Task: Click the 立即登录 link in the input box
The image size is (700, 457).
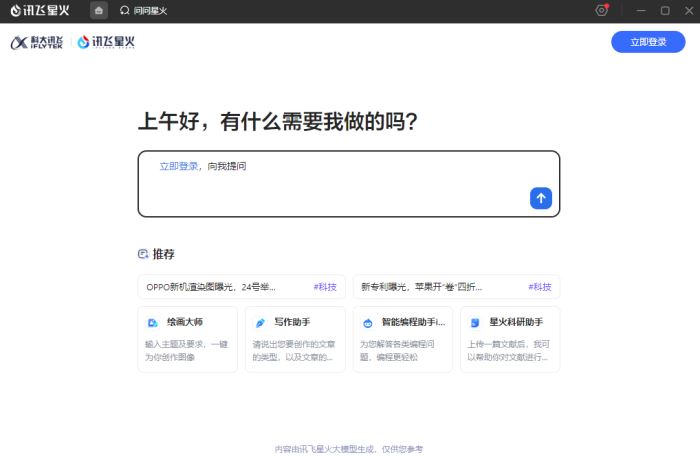Action: 179,166
